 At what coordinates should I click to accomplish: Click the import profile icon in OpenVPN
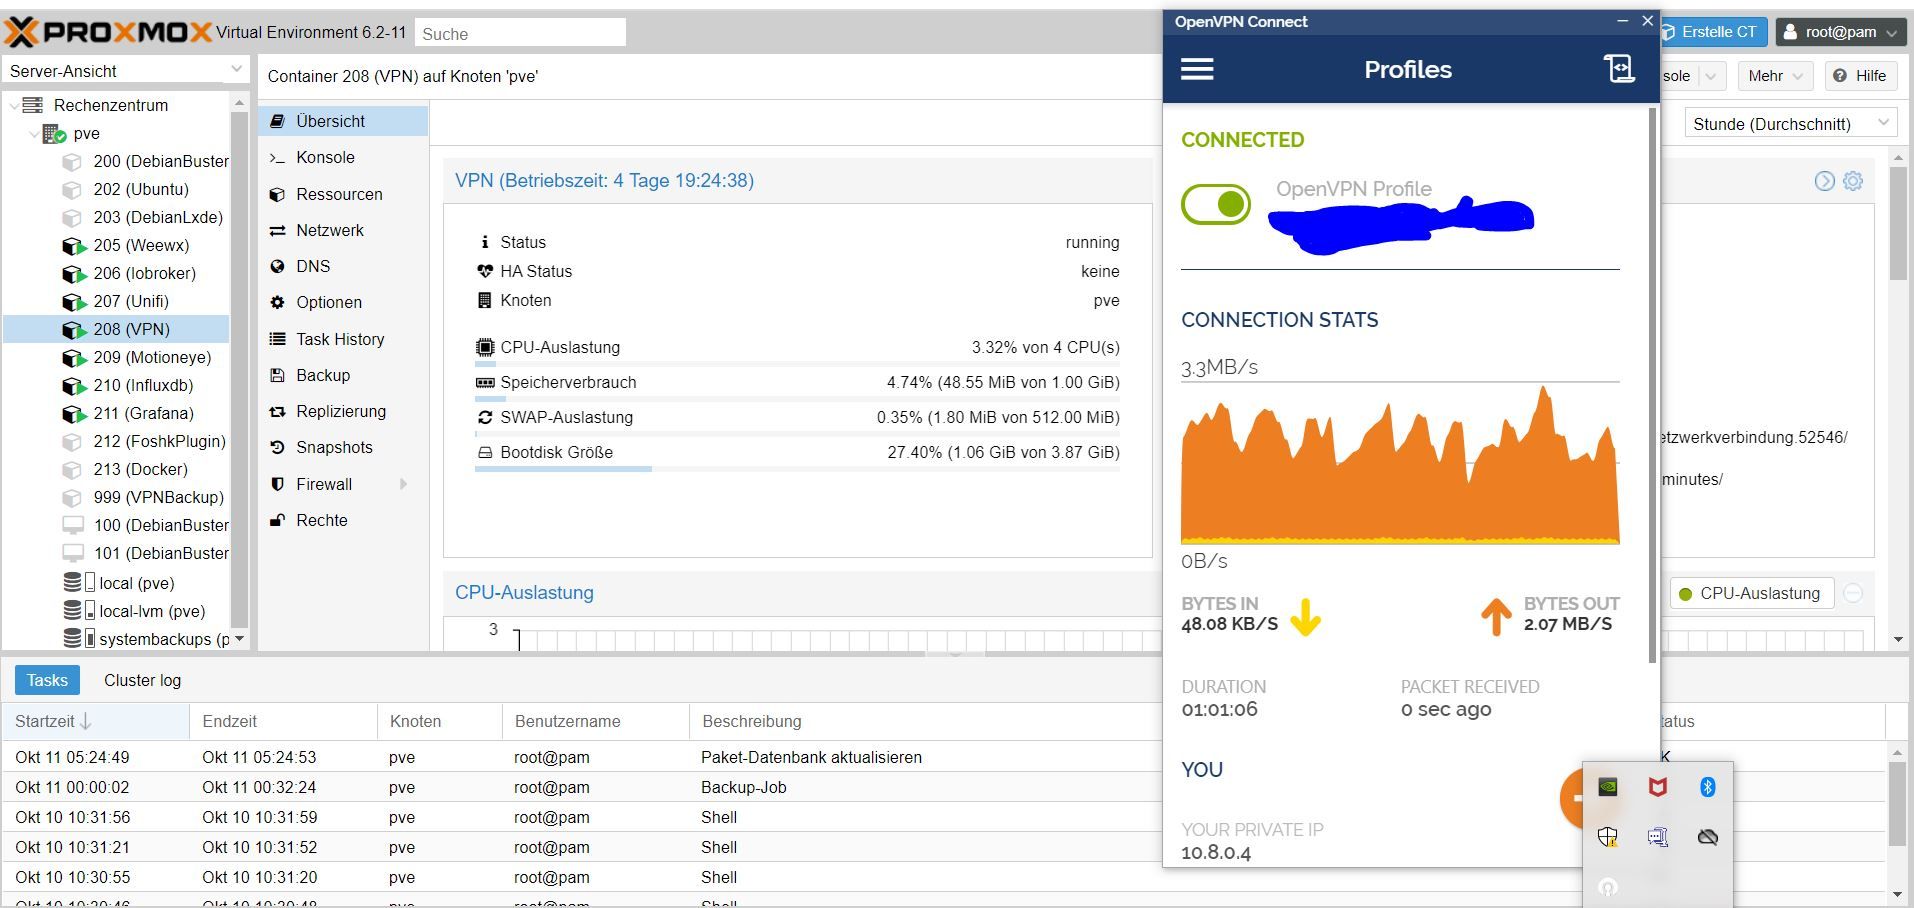point(1619,68)
